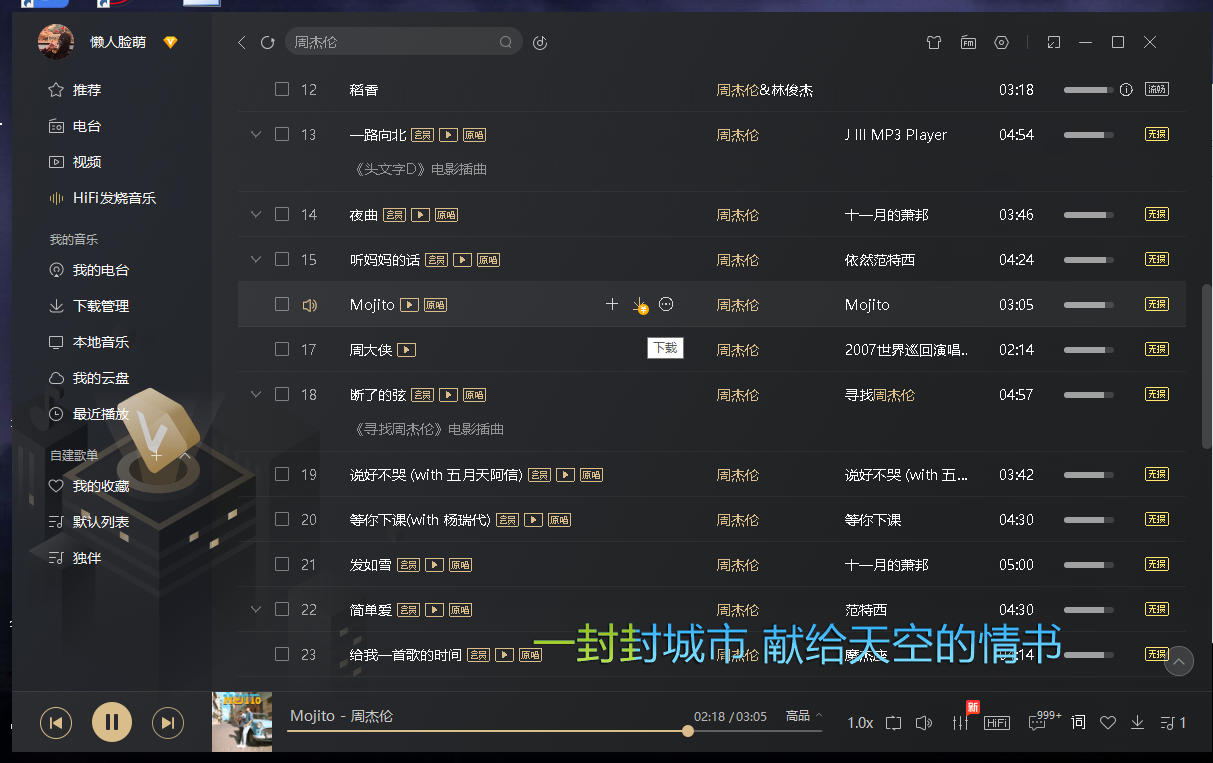Seek using the playback progress bar

(x=555, y=731)
